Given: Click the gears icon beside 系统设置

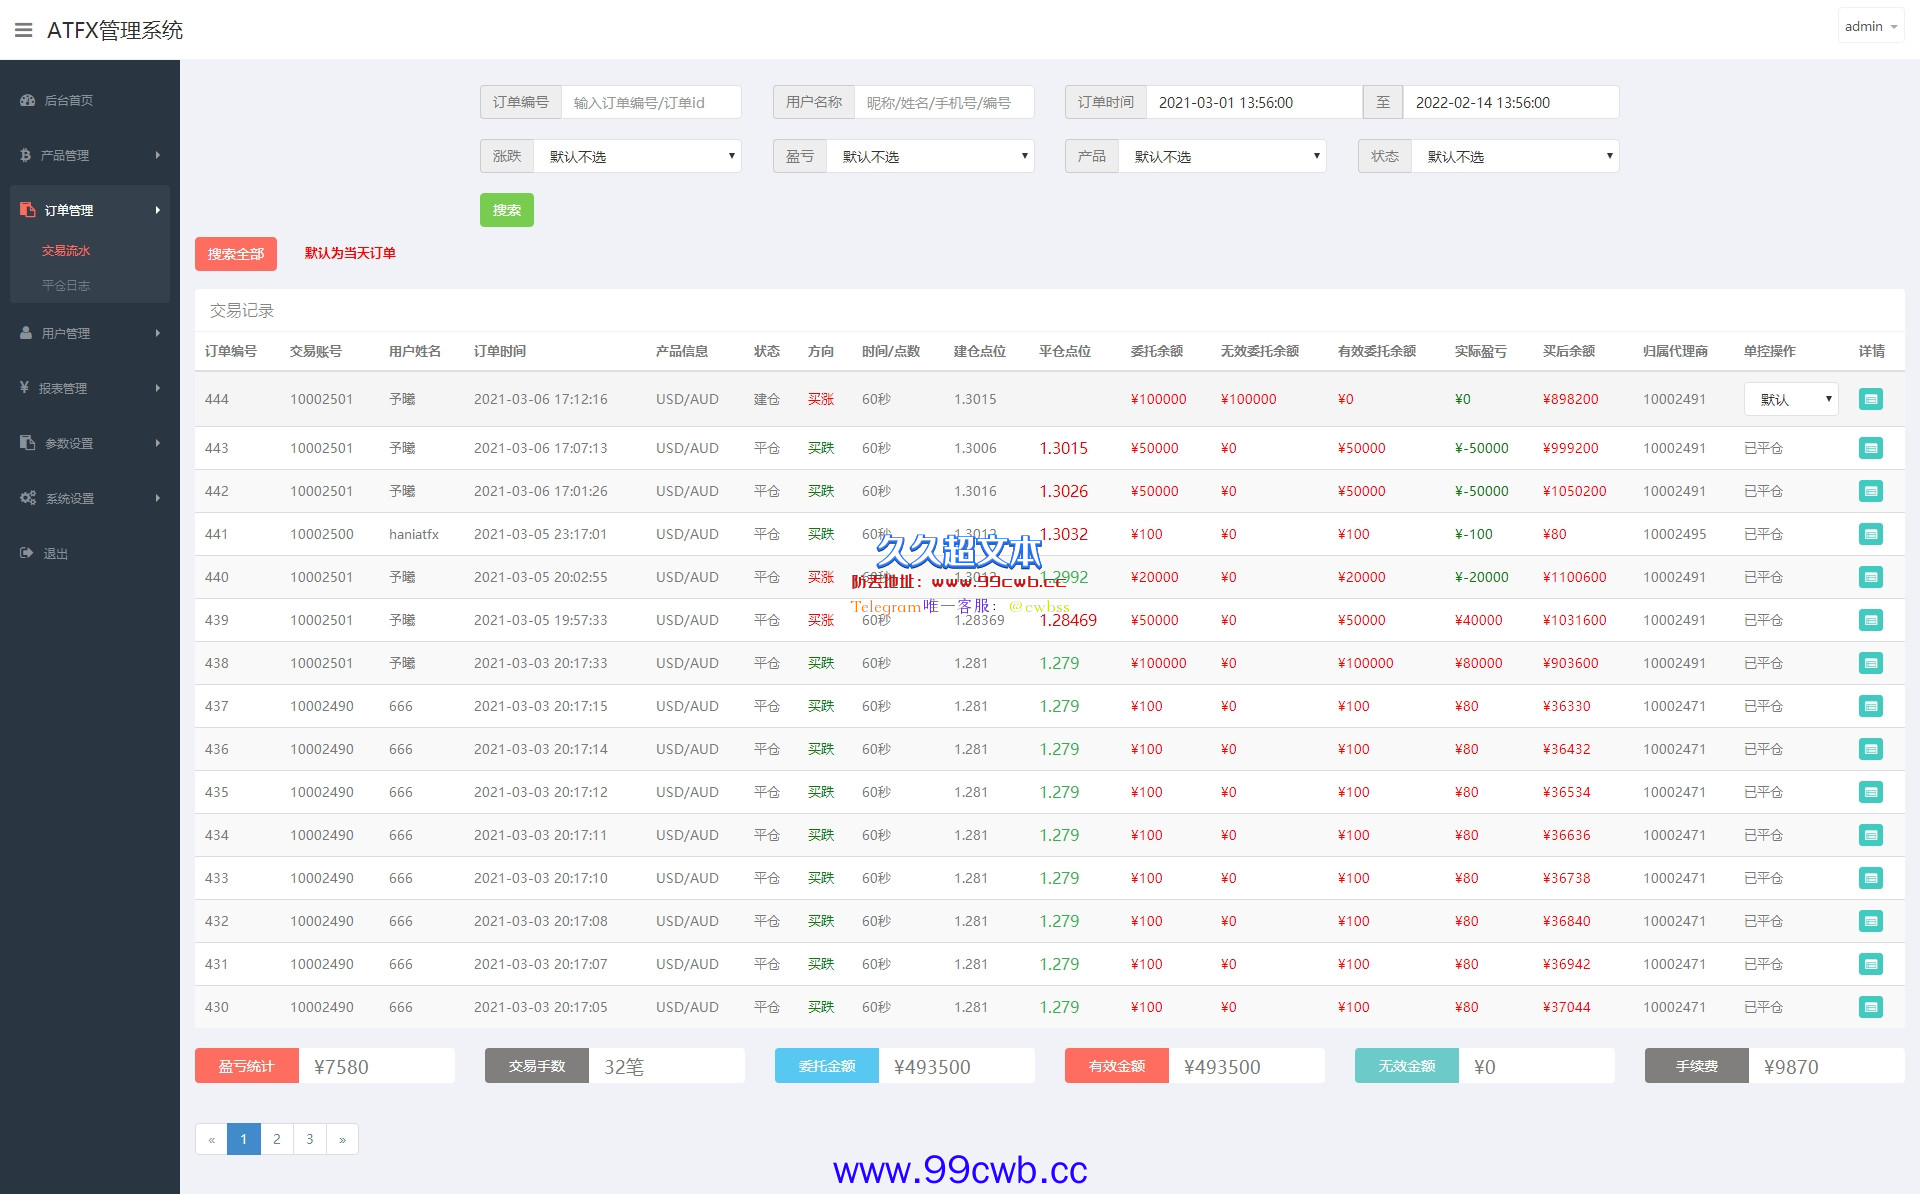Looking at the screenshot, I should tap(28, 497).
